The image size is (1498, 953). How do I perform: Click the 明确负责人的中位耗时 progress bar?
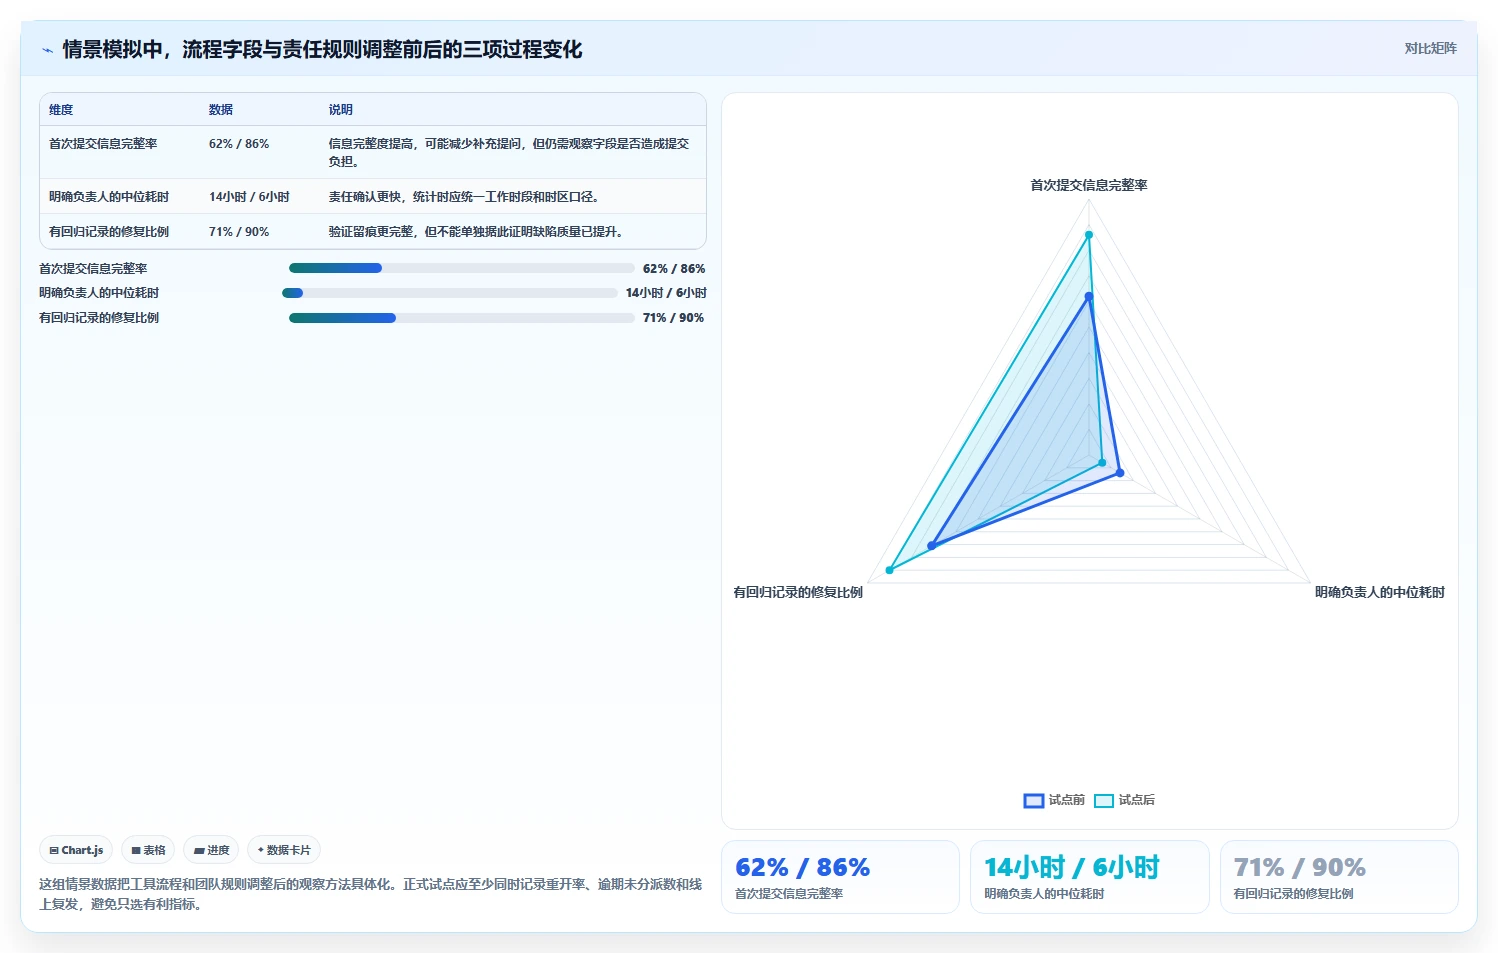point(450,293)
